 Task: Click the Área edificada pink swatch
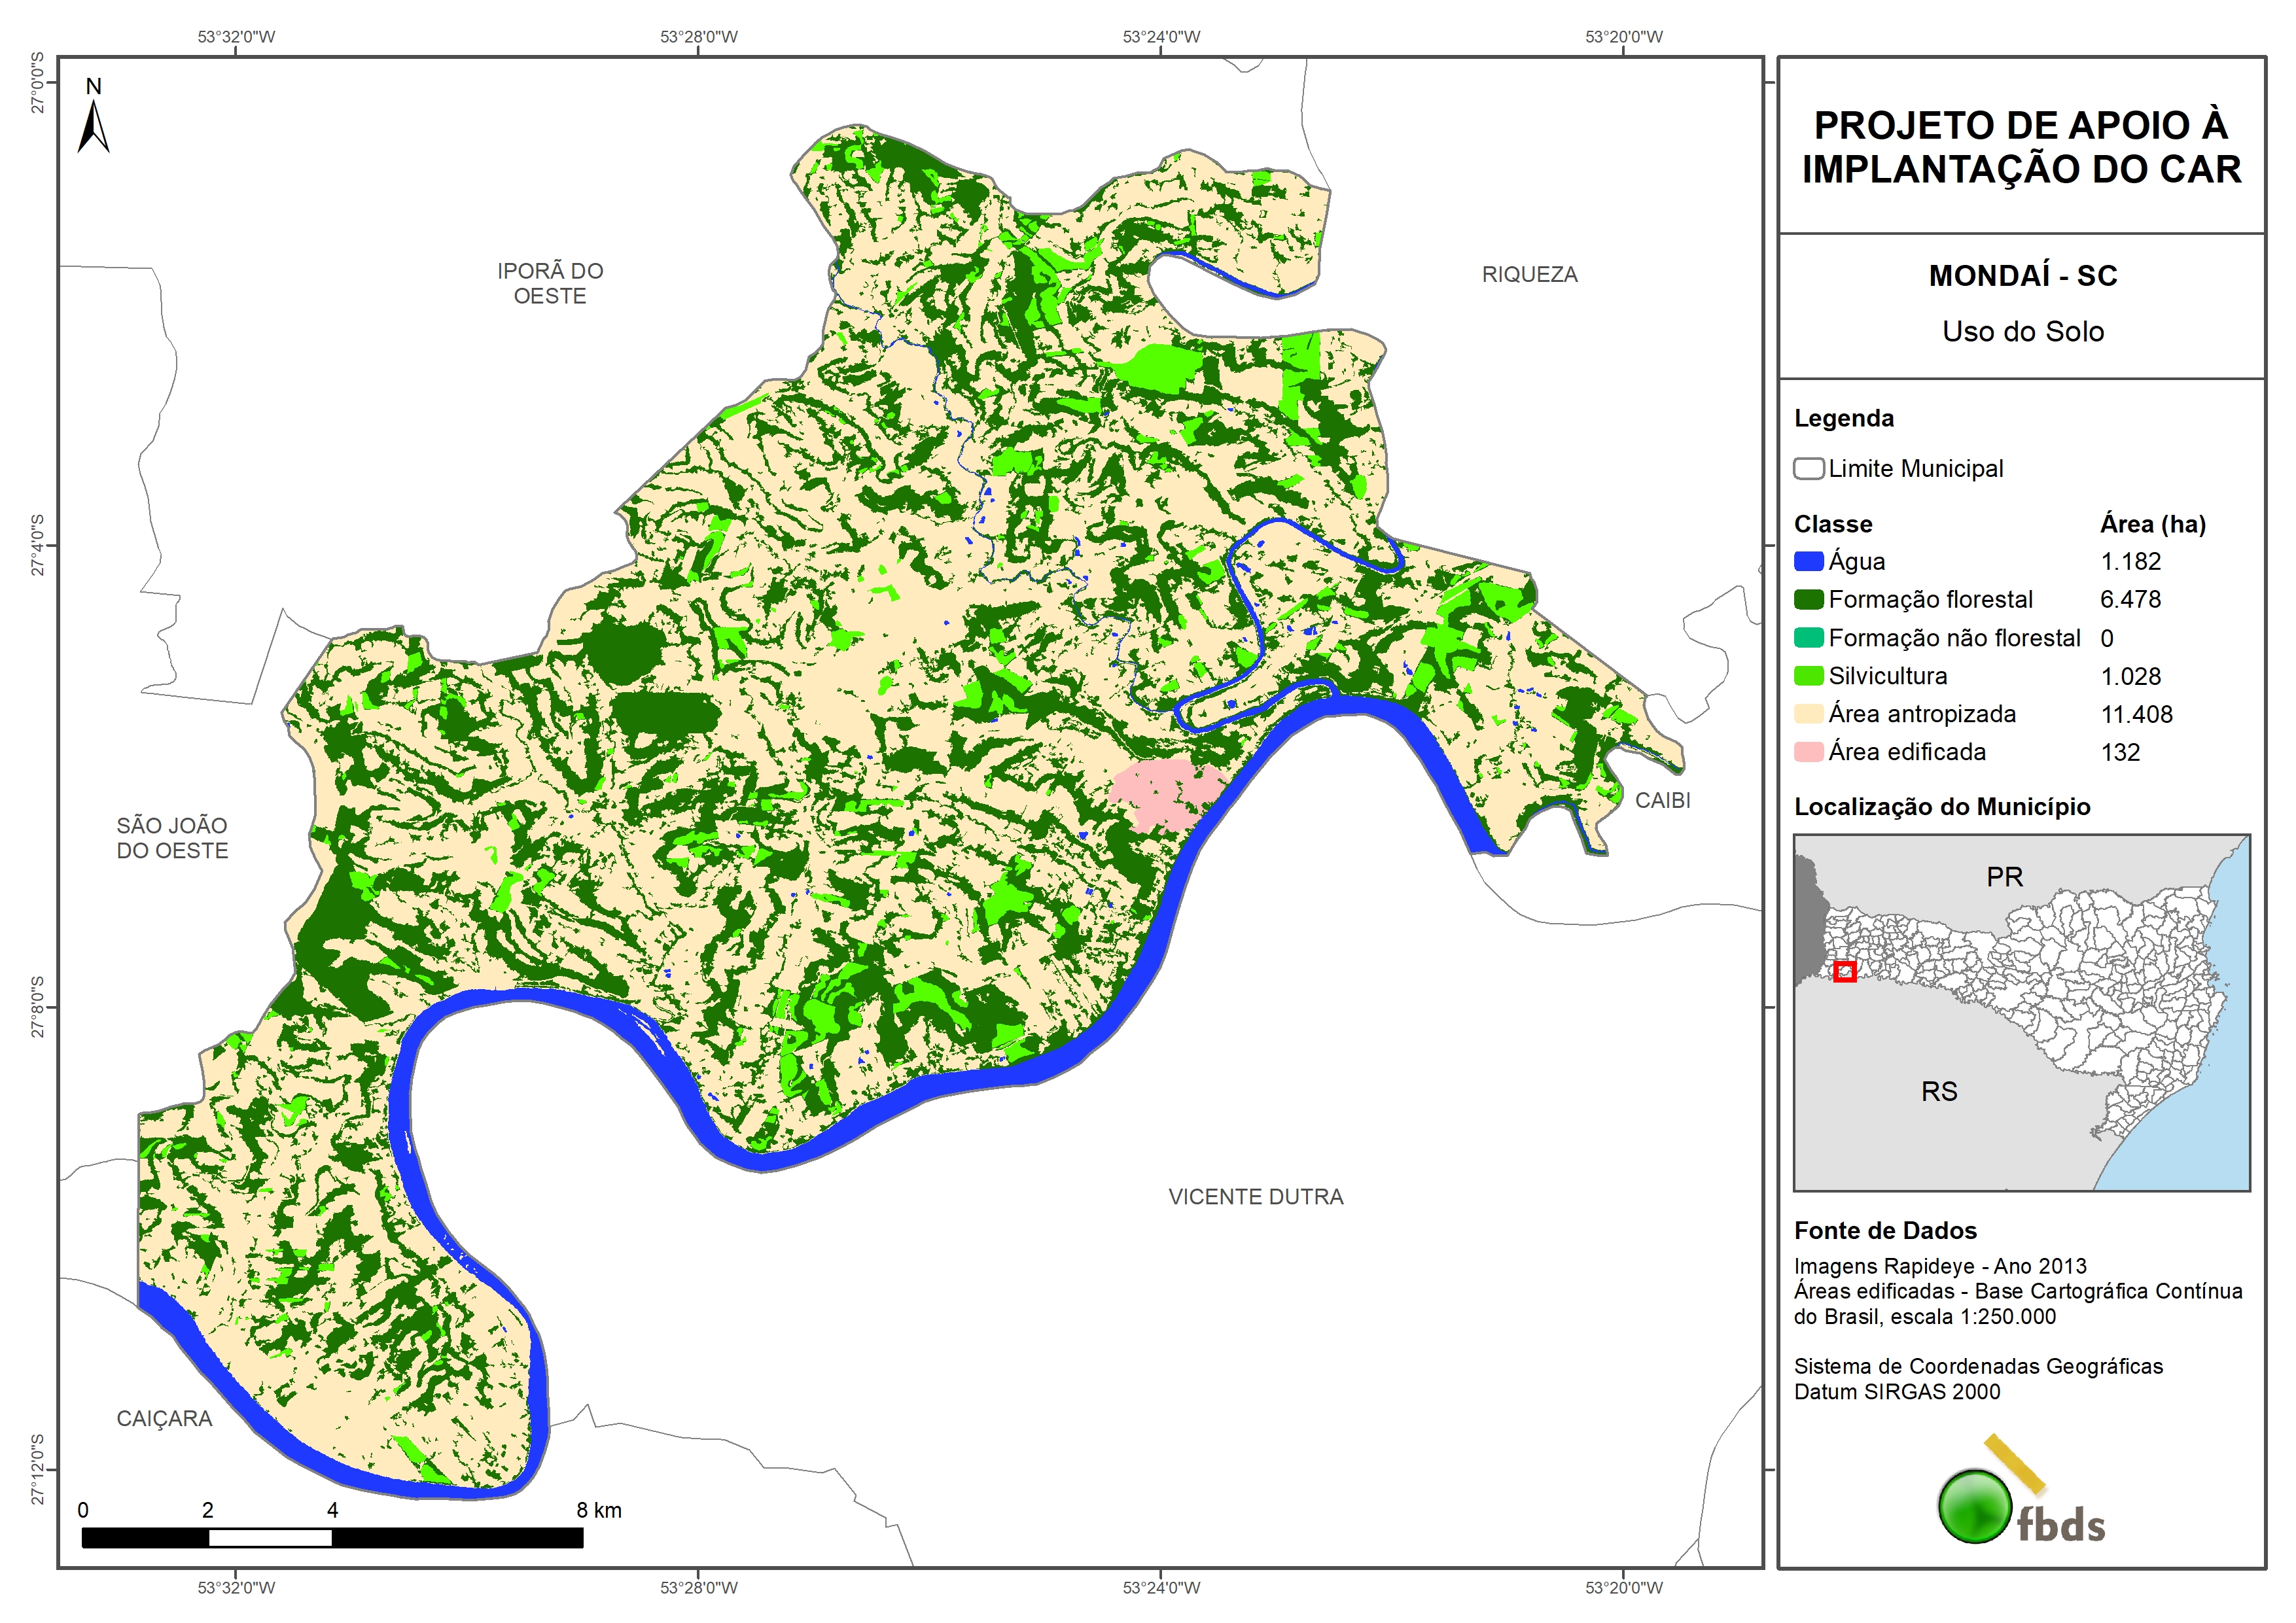pos(1808,752)
